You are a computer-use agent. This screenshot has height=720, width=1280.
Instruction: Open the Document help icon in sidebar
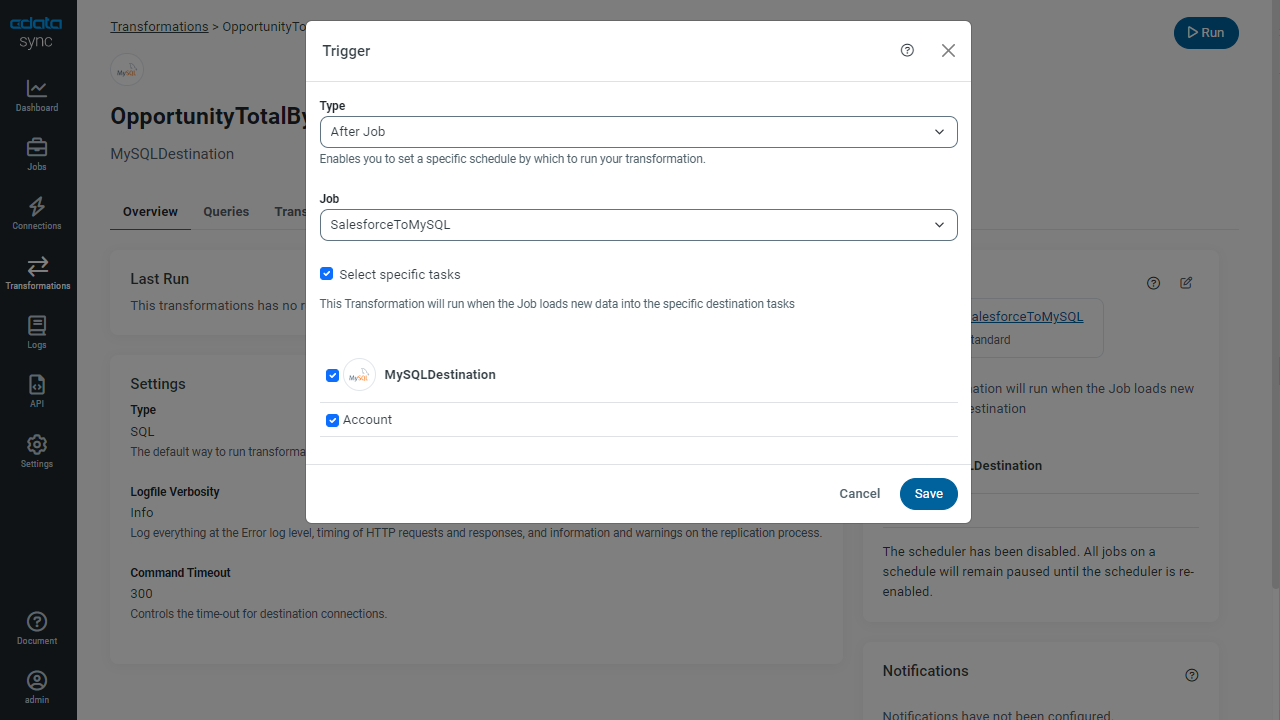37,628
